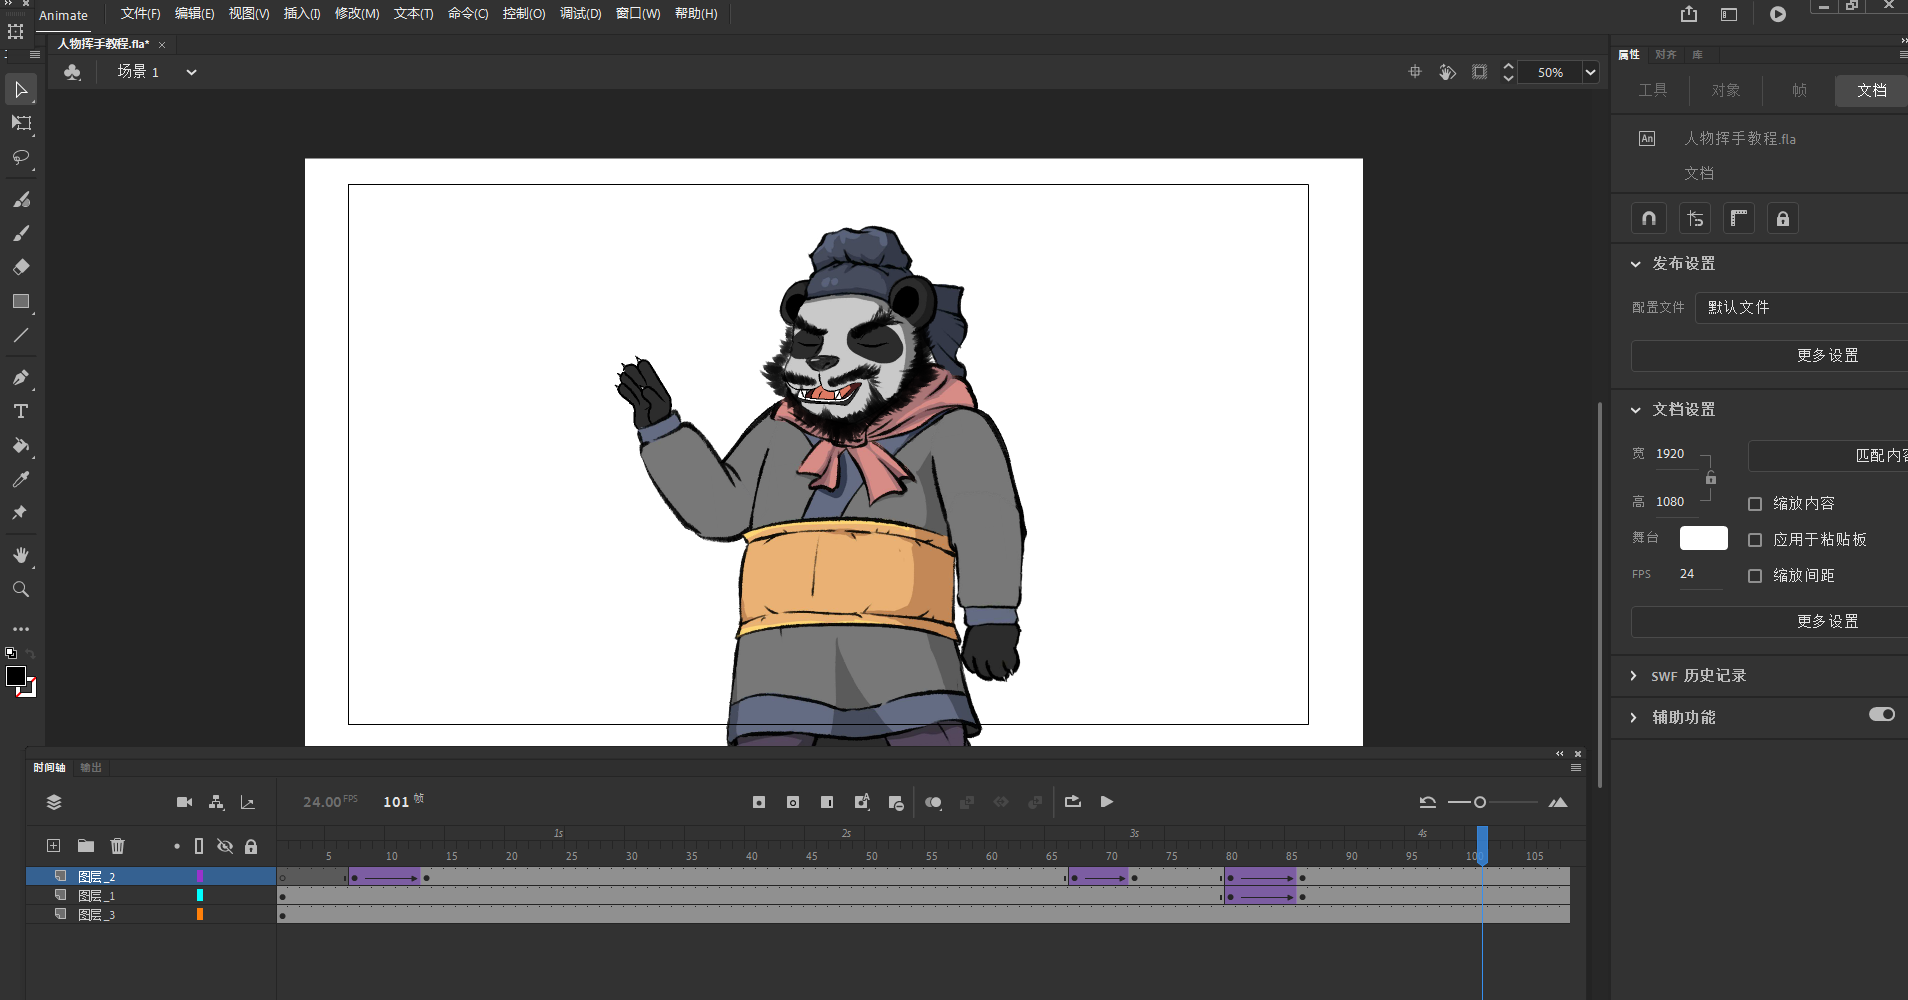
Task: Click 更多设置 under 文档设置
Action: tap(1769, 621)
